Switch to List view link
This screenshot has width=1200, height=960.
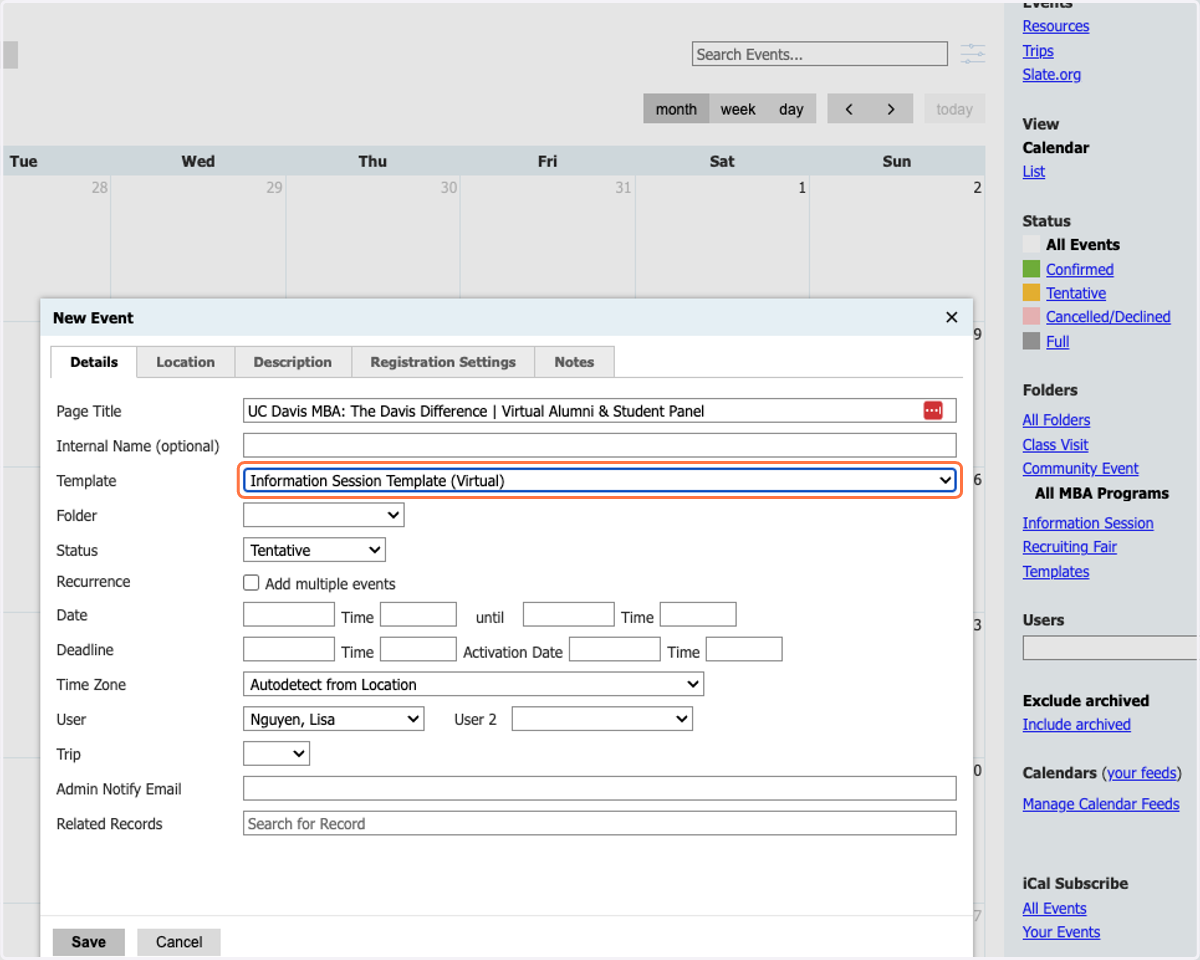coord(1033,172)
